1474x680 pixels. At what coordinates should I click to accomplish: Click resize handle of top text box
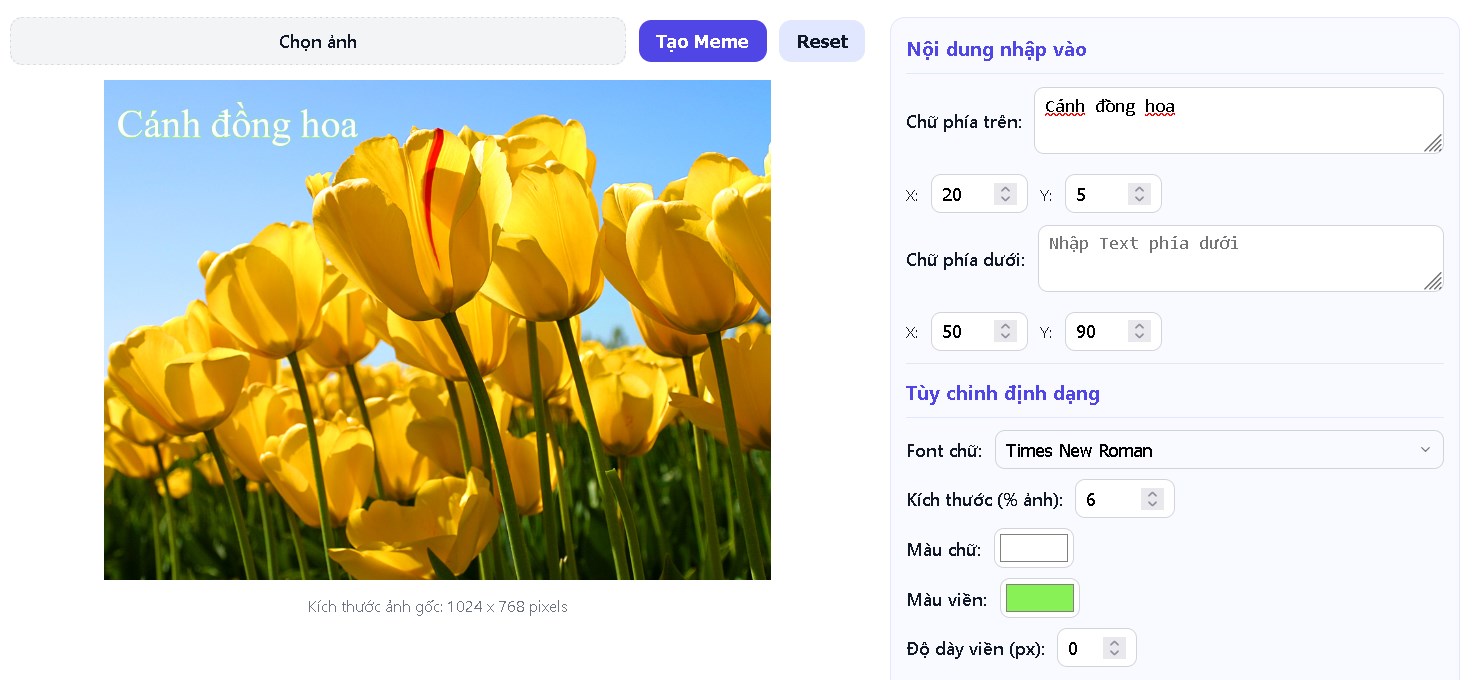point(1433,144)
